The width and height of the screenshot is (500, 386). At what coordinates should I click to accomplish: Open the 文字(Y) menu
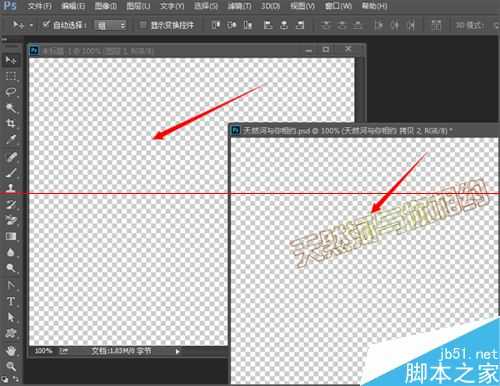pyautogui.click(x=172, y=6)
